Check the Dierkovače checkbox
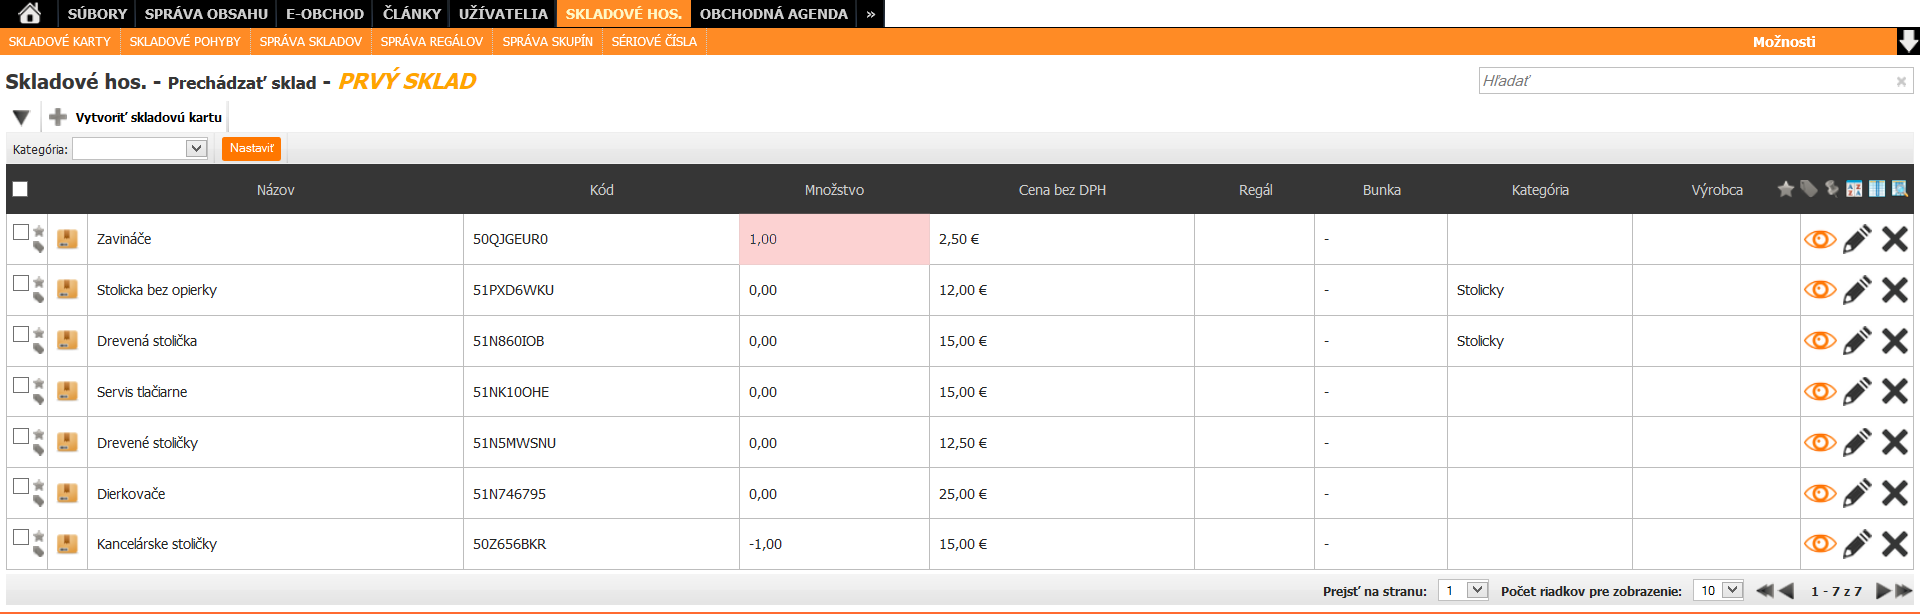Viewport: 1920px width, 614px height. tap(21, 486)
